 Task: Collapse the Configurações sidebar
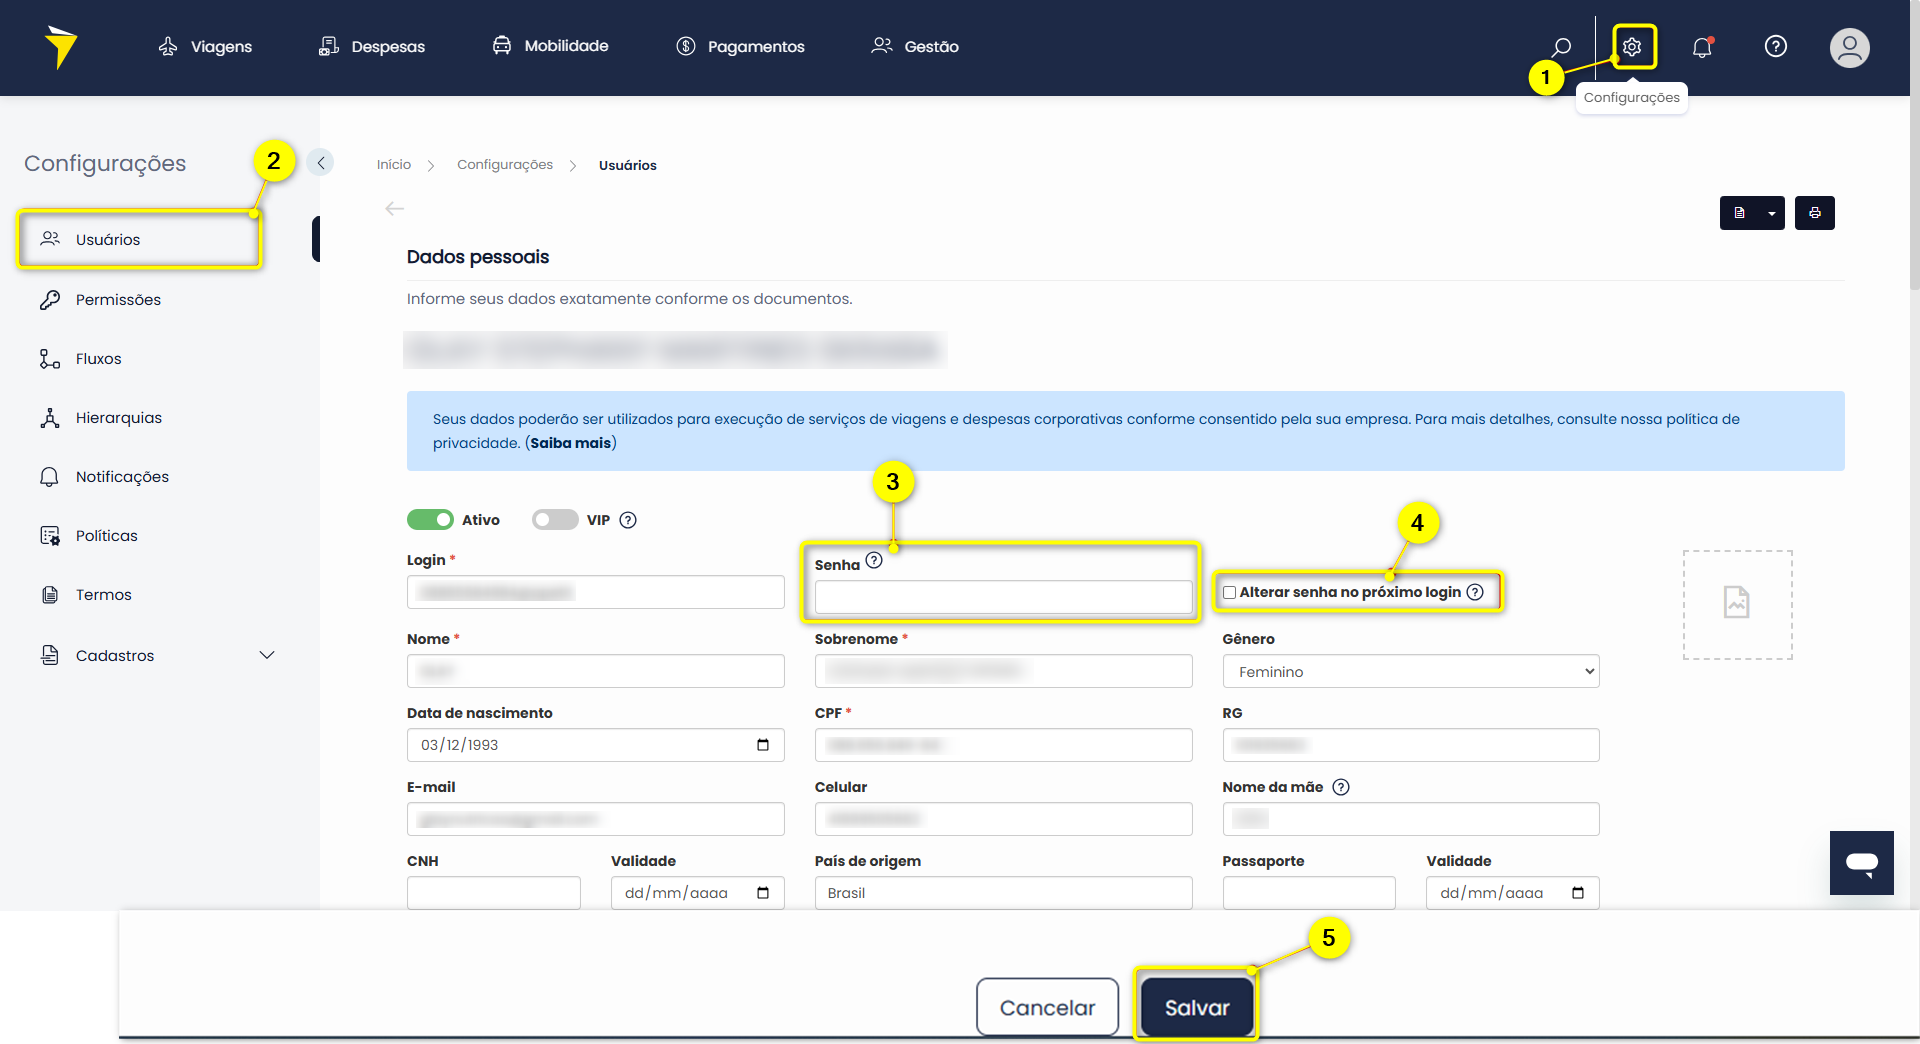[321, 162]
